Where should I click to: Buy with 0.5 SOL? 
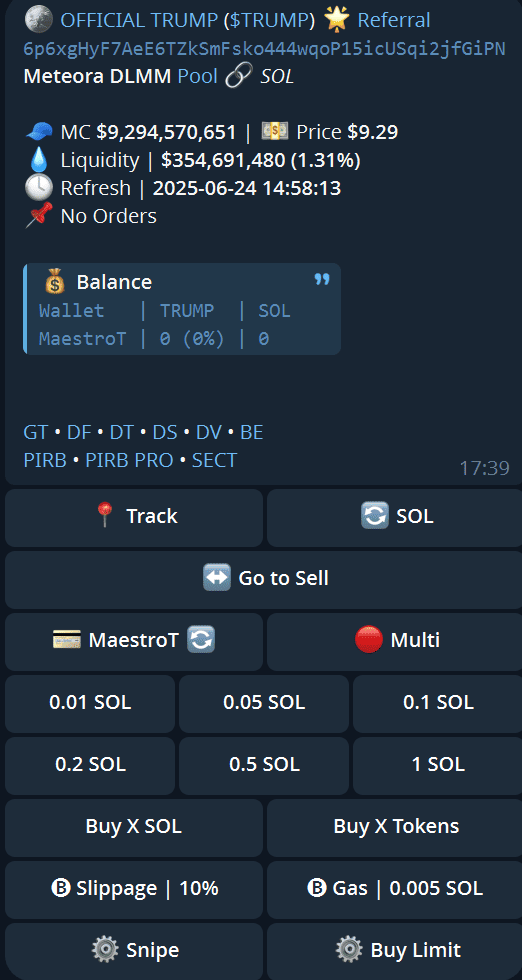tap(264, 765)
